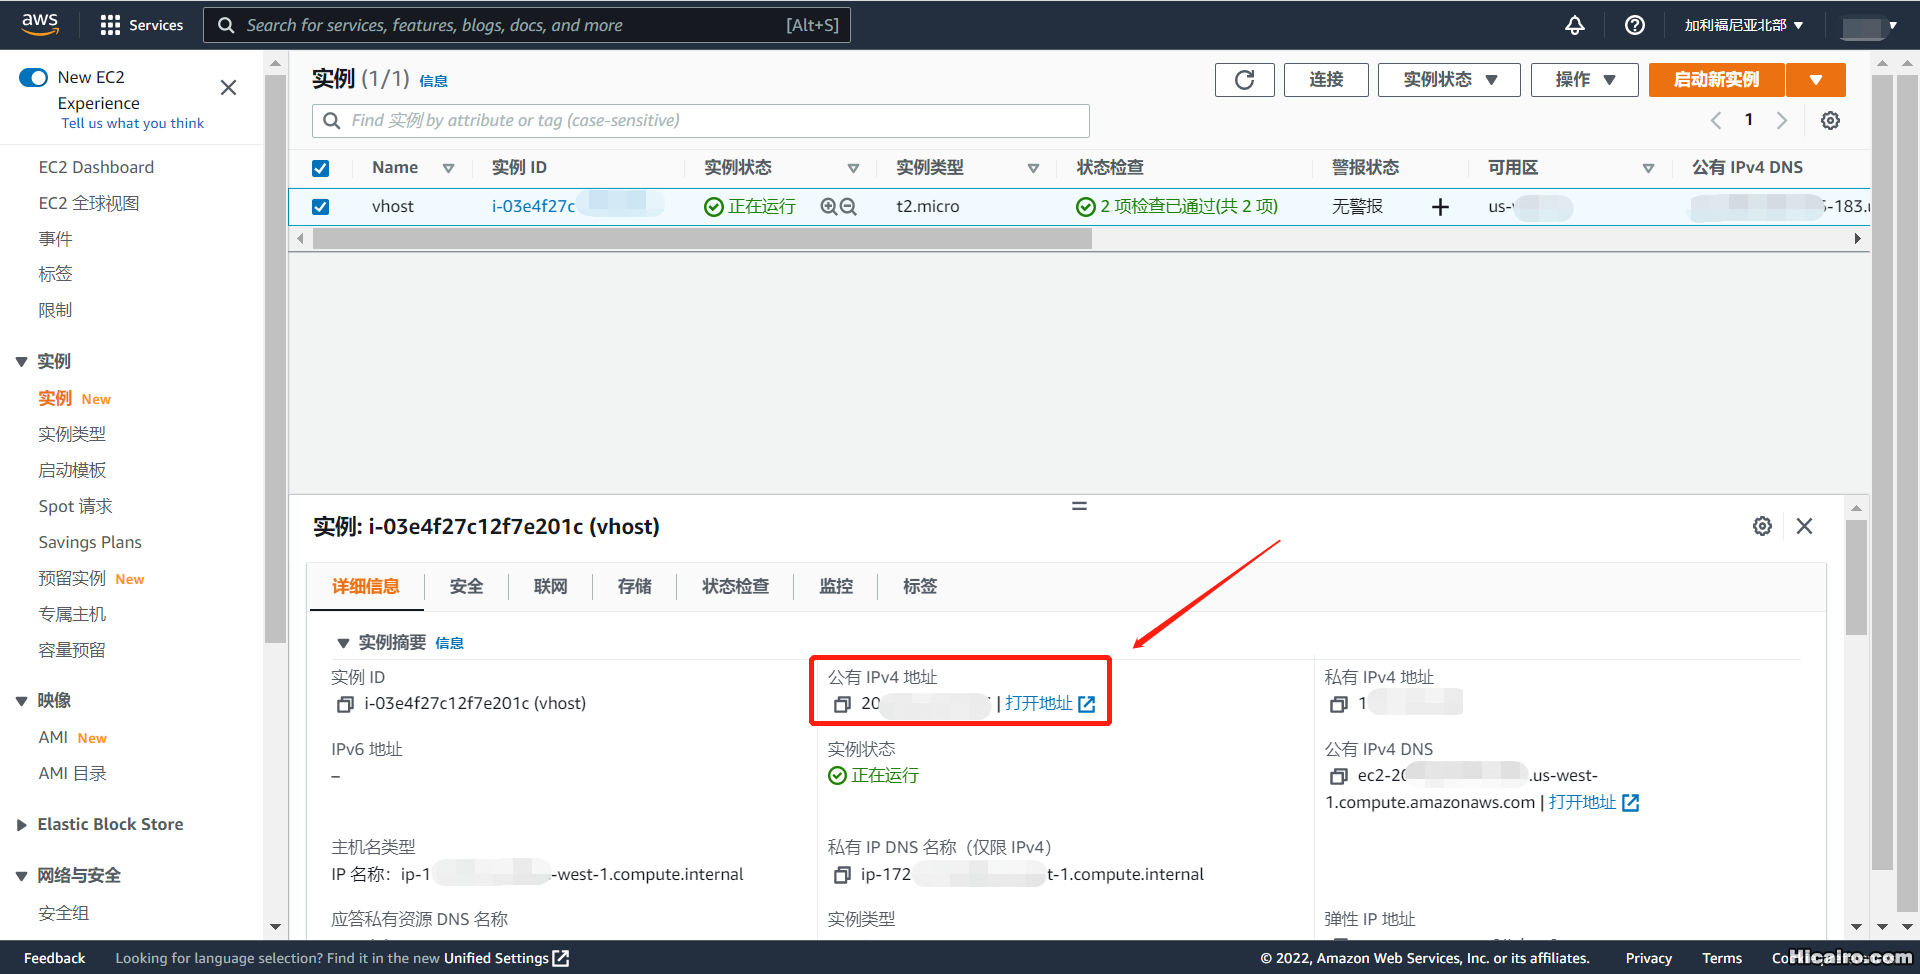Copy the private IPv4 address

coord(1338,705)
